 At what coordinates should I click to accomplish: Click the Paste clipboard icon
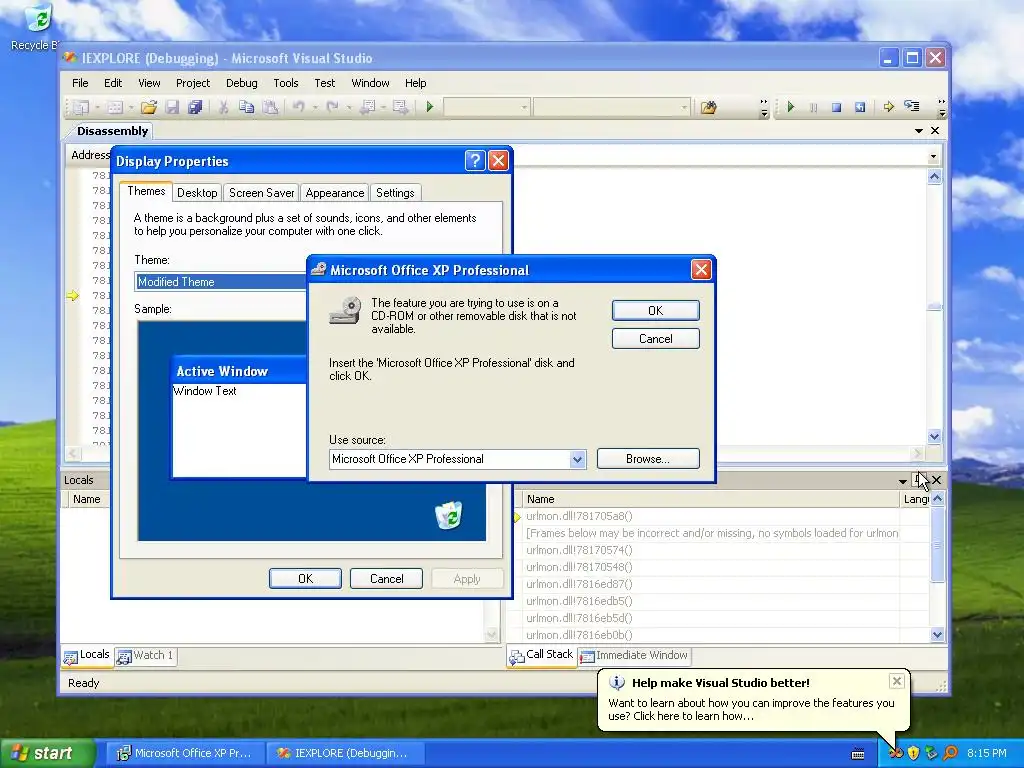270,107
